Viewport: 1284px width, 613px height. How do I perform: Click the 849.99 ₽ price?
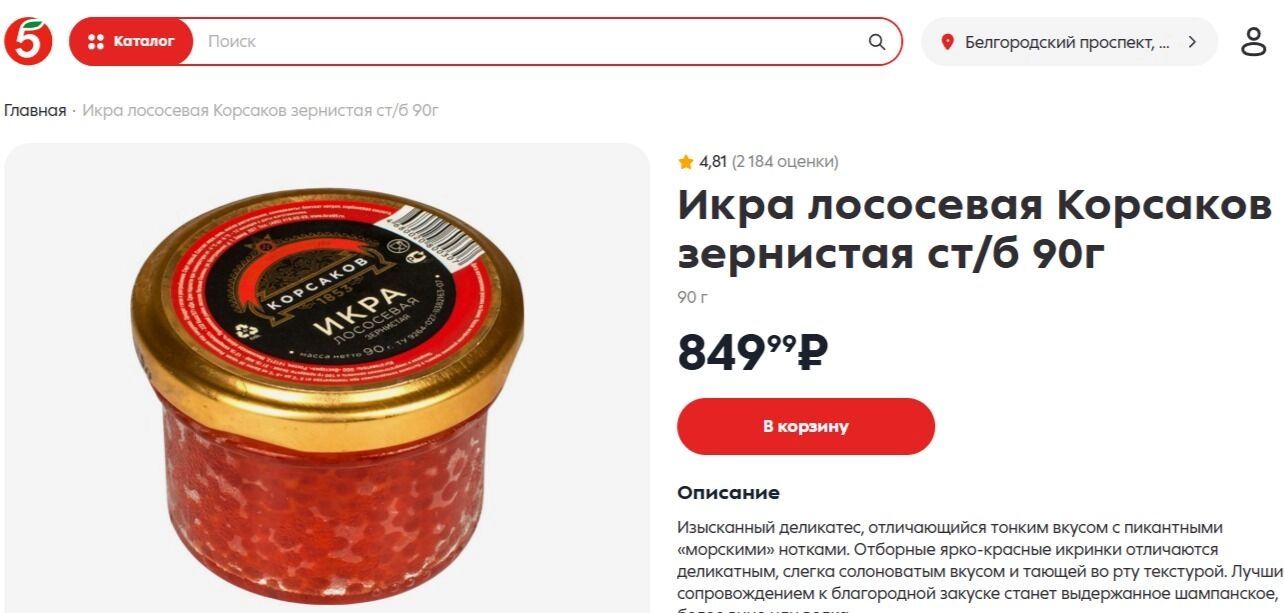753,351
